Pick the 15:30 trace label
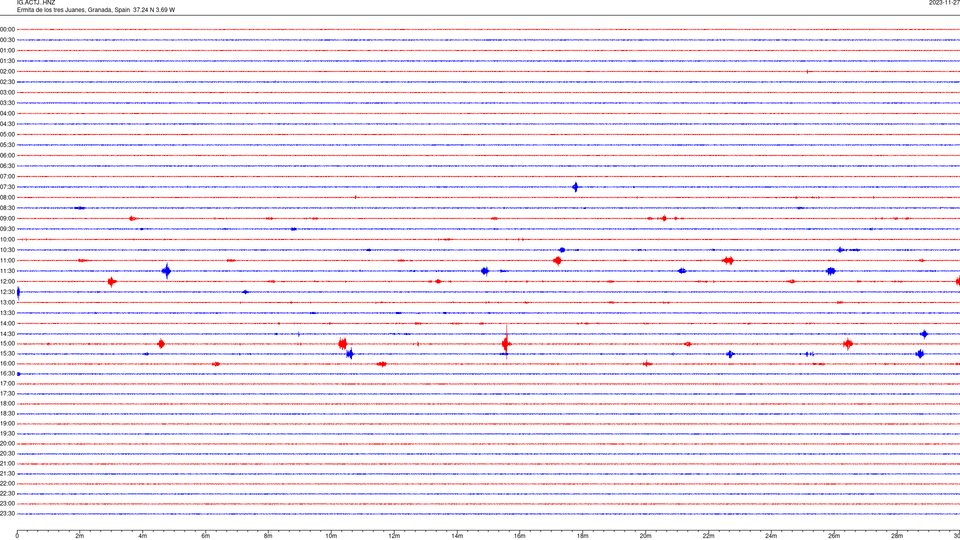 click(7, 353)
